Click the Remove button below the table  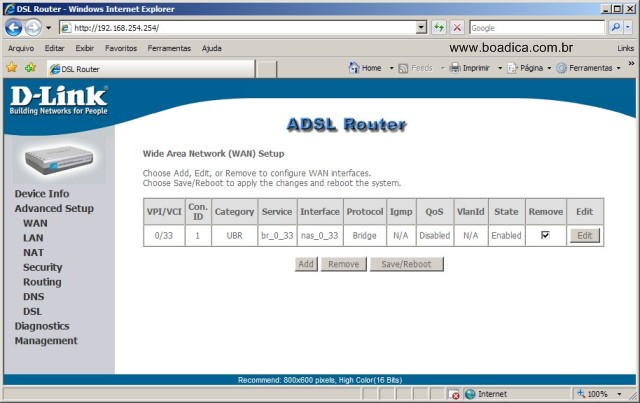tap(344, 264)
